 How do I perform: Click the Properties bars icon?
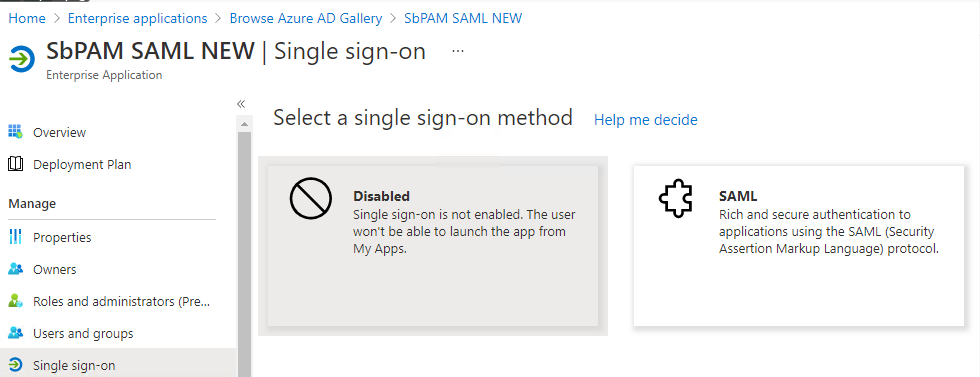pyautogui.click(x=15, y=238)
